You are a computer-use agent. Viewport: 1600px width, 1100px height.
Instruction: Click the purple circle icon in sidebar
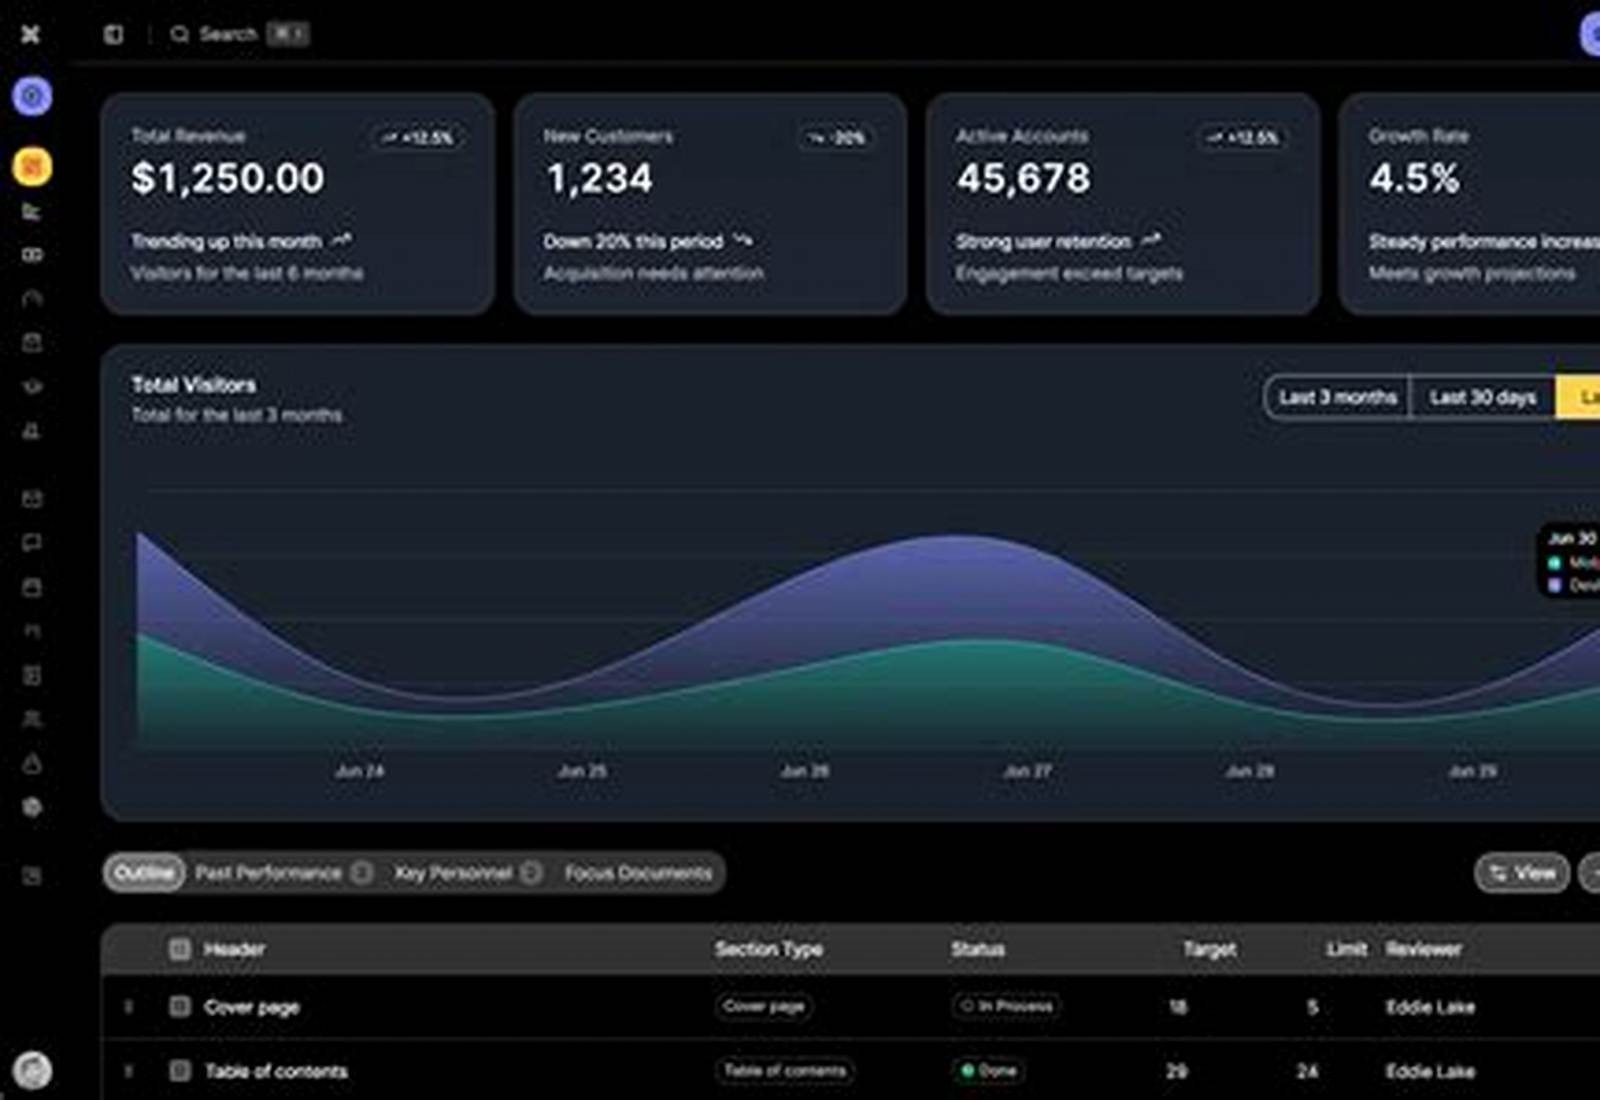point(32,96)
